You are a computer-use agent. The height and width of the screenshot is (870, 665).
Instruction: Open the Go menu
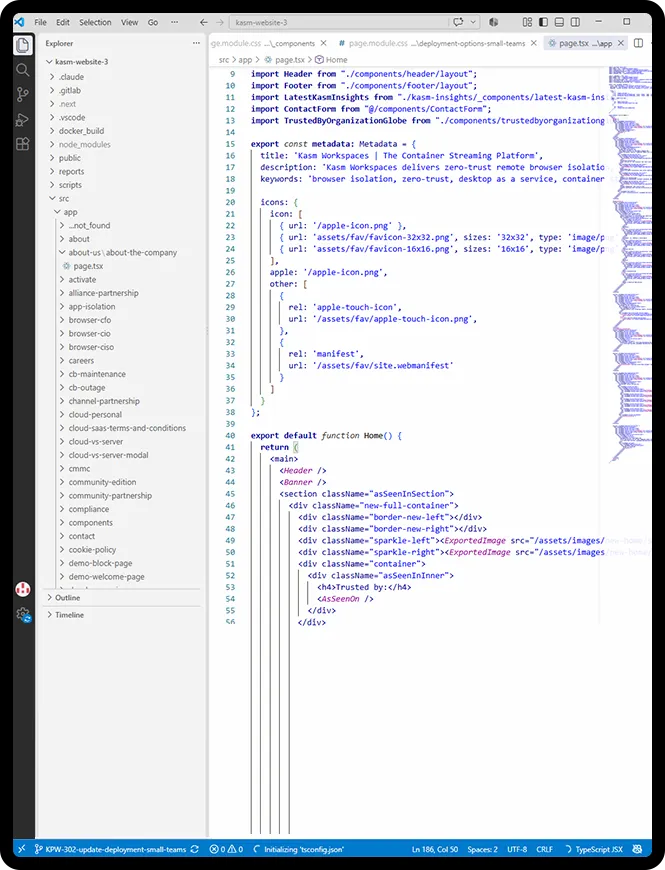pos(153,22)
